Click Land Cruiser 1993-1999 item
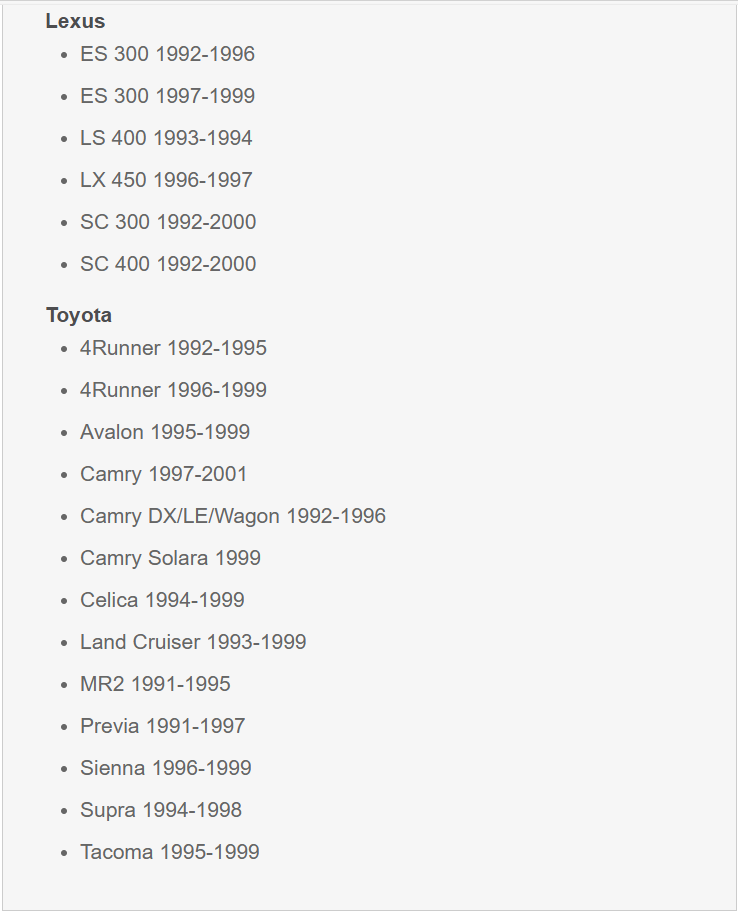This screenshot has height=913, width=738. 193,642
